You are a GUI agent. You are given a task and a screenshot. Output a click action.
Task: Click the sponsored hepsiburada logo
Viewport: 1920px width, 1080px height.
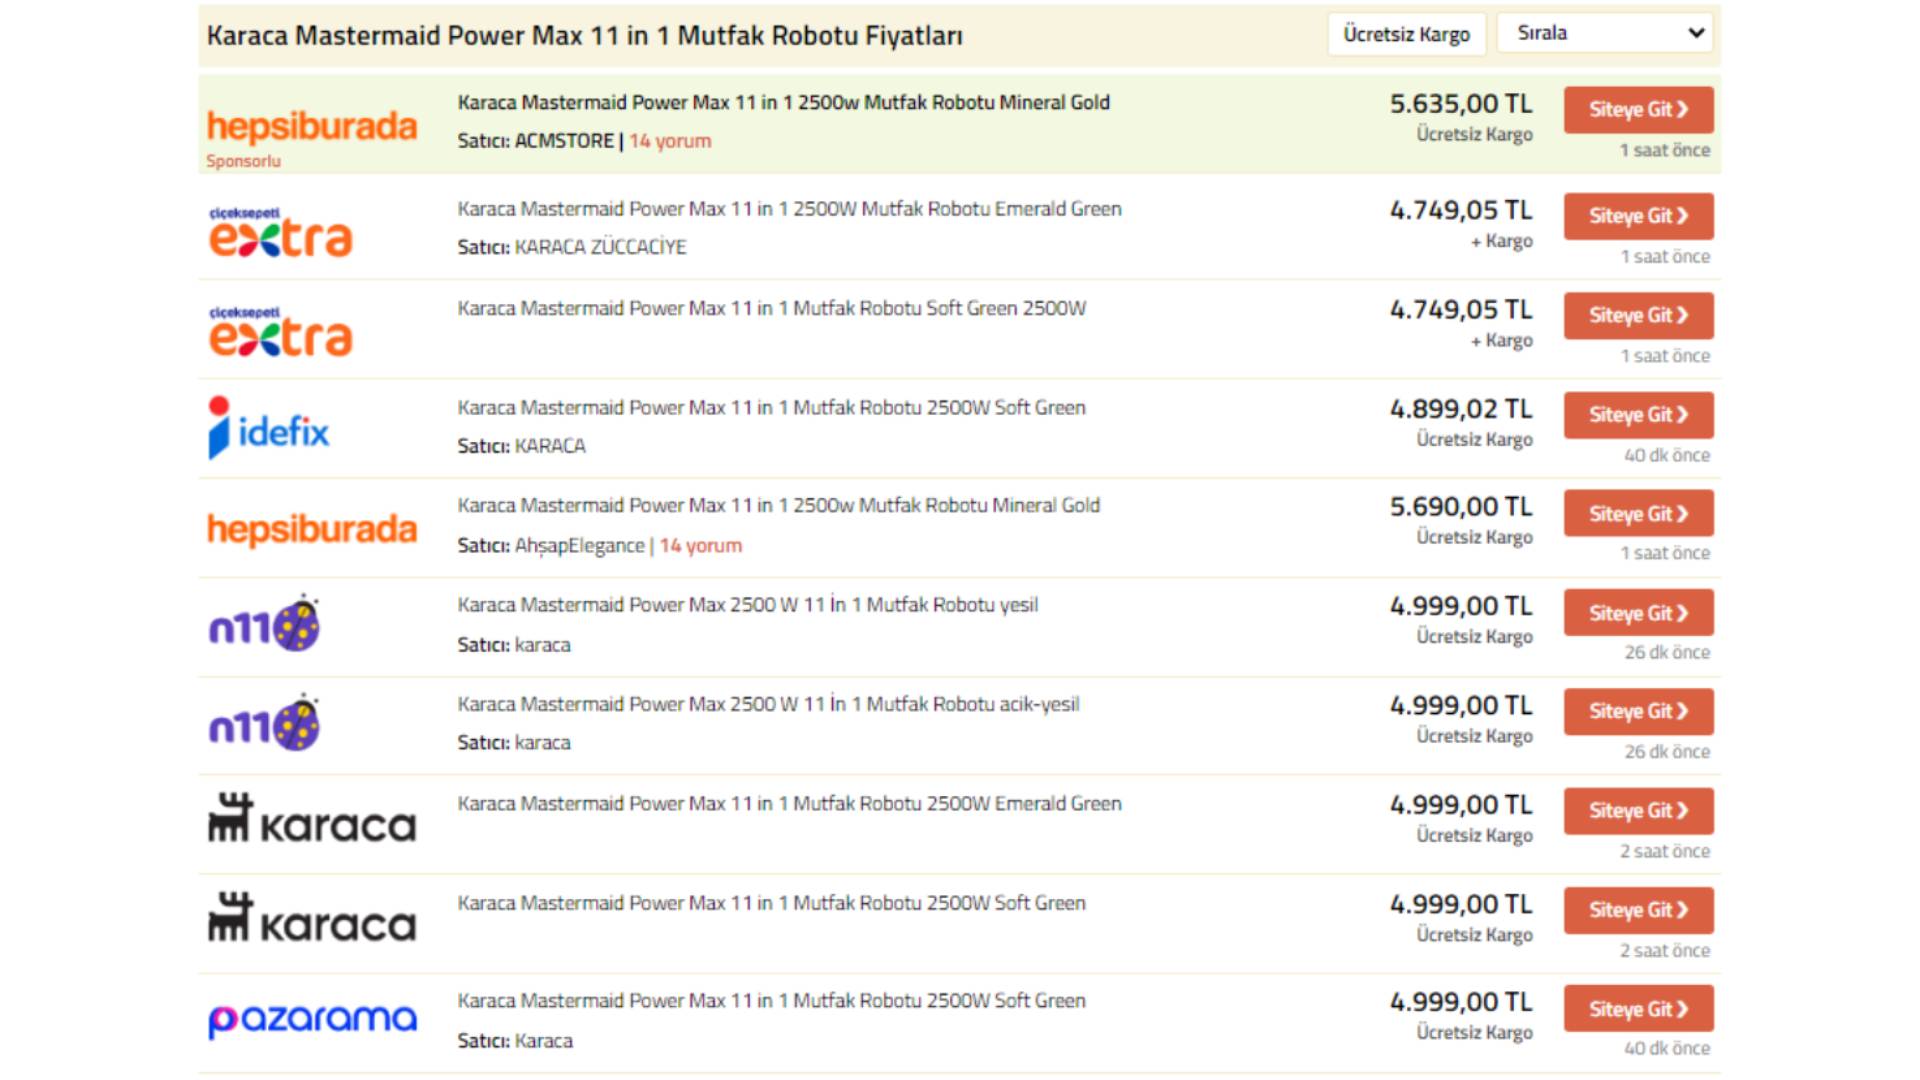[312, 126]
